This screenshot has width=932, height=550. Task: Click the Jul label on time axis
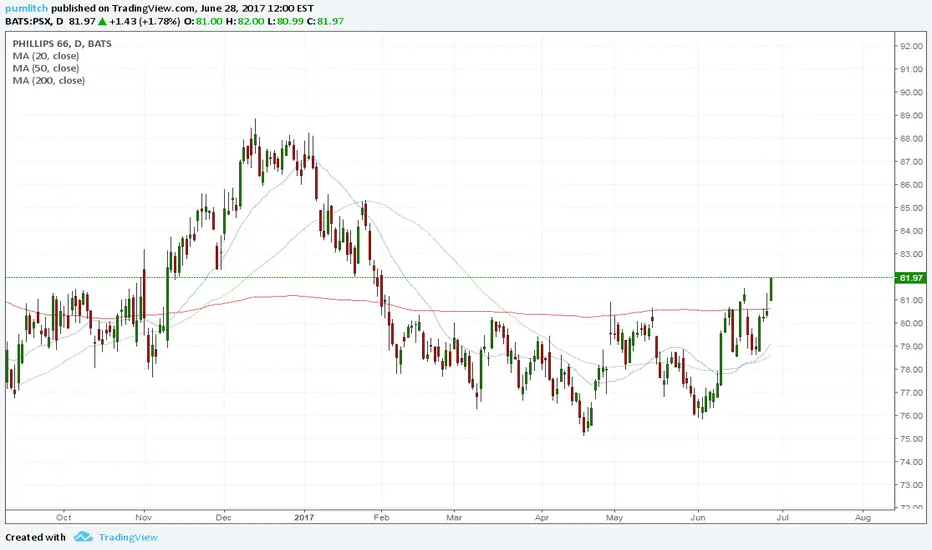tap(782, 517)
